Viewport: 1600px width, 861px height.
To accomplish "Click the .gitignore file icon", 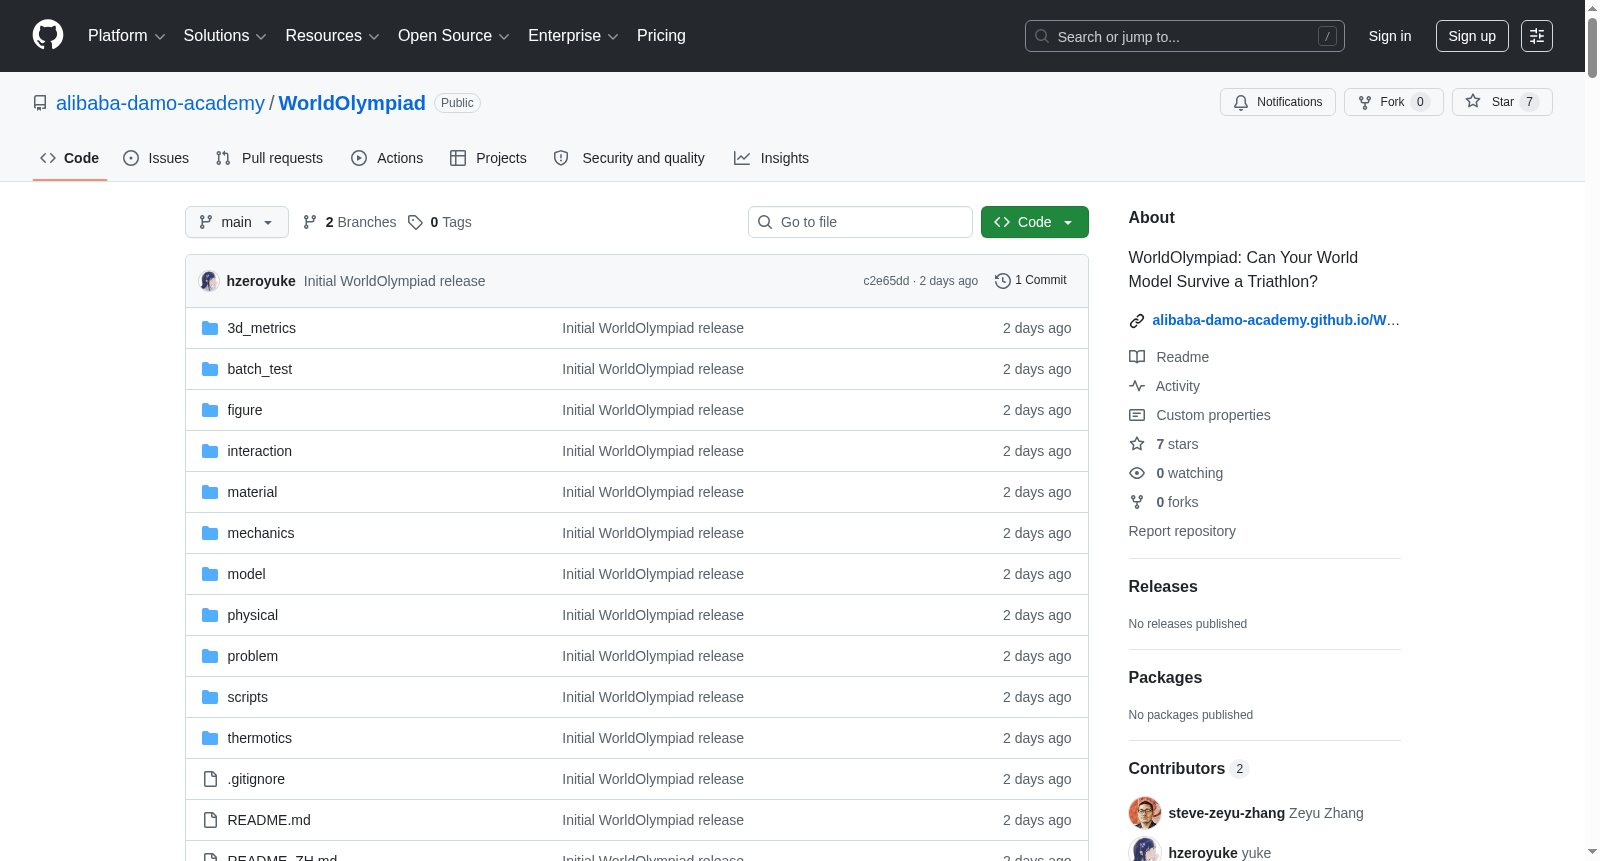I will [x=210, y=779].
